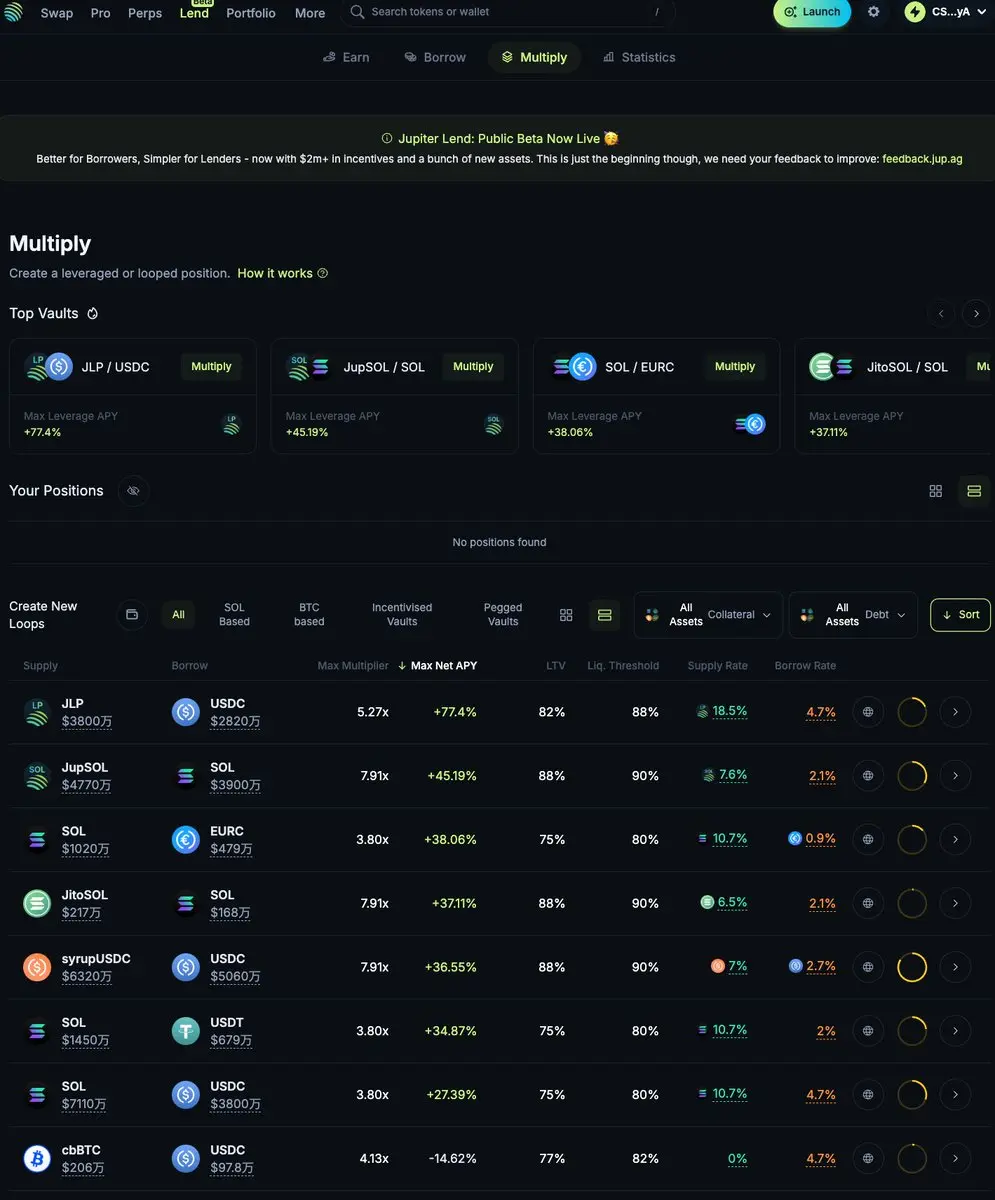Click utilization ring in SOL / USDT row
995x1200 pixels.
tap(912, 1031)
